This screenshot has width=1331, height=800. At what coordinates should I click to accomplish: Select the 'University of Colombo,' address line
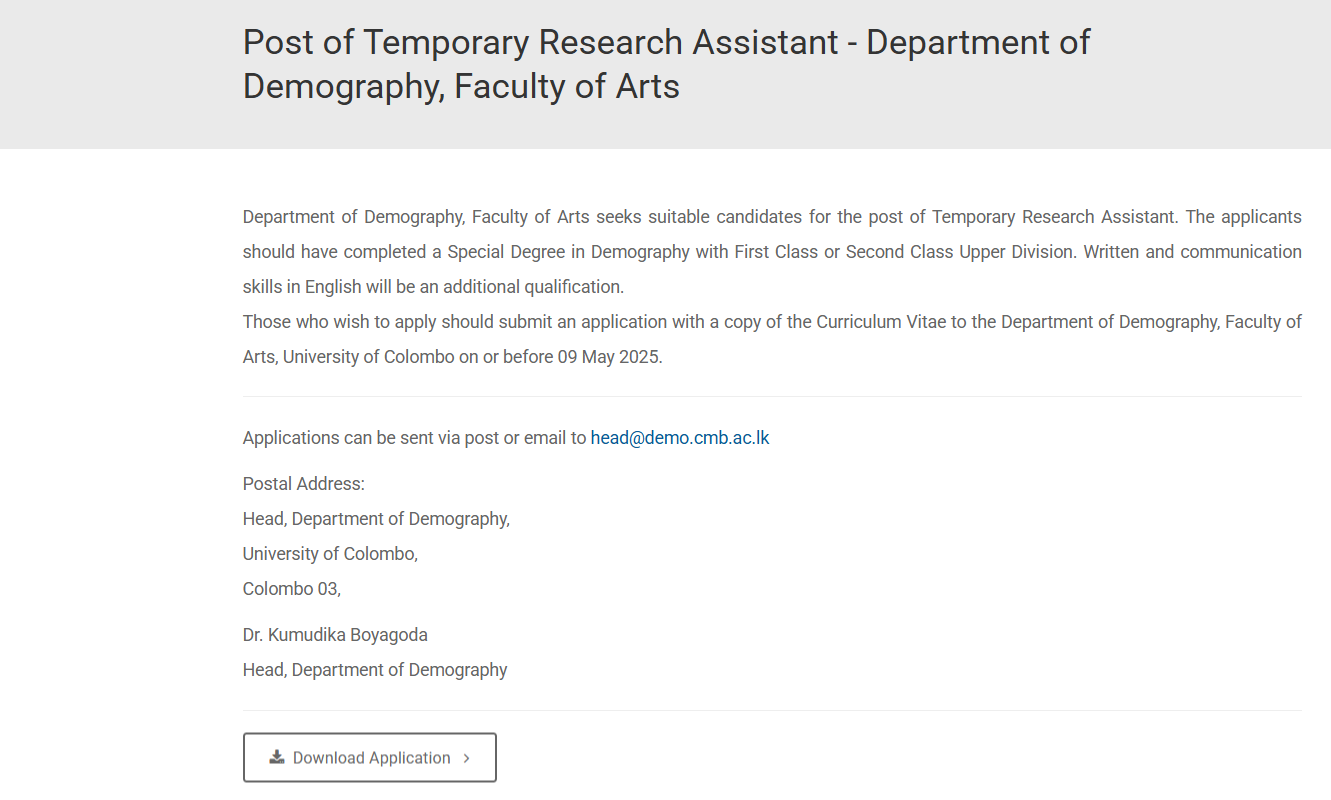(x=330, y=554)
